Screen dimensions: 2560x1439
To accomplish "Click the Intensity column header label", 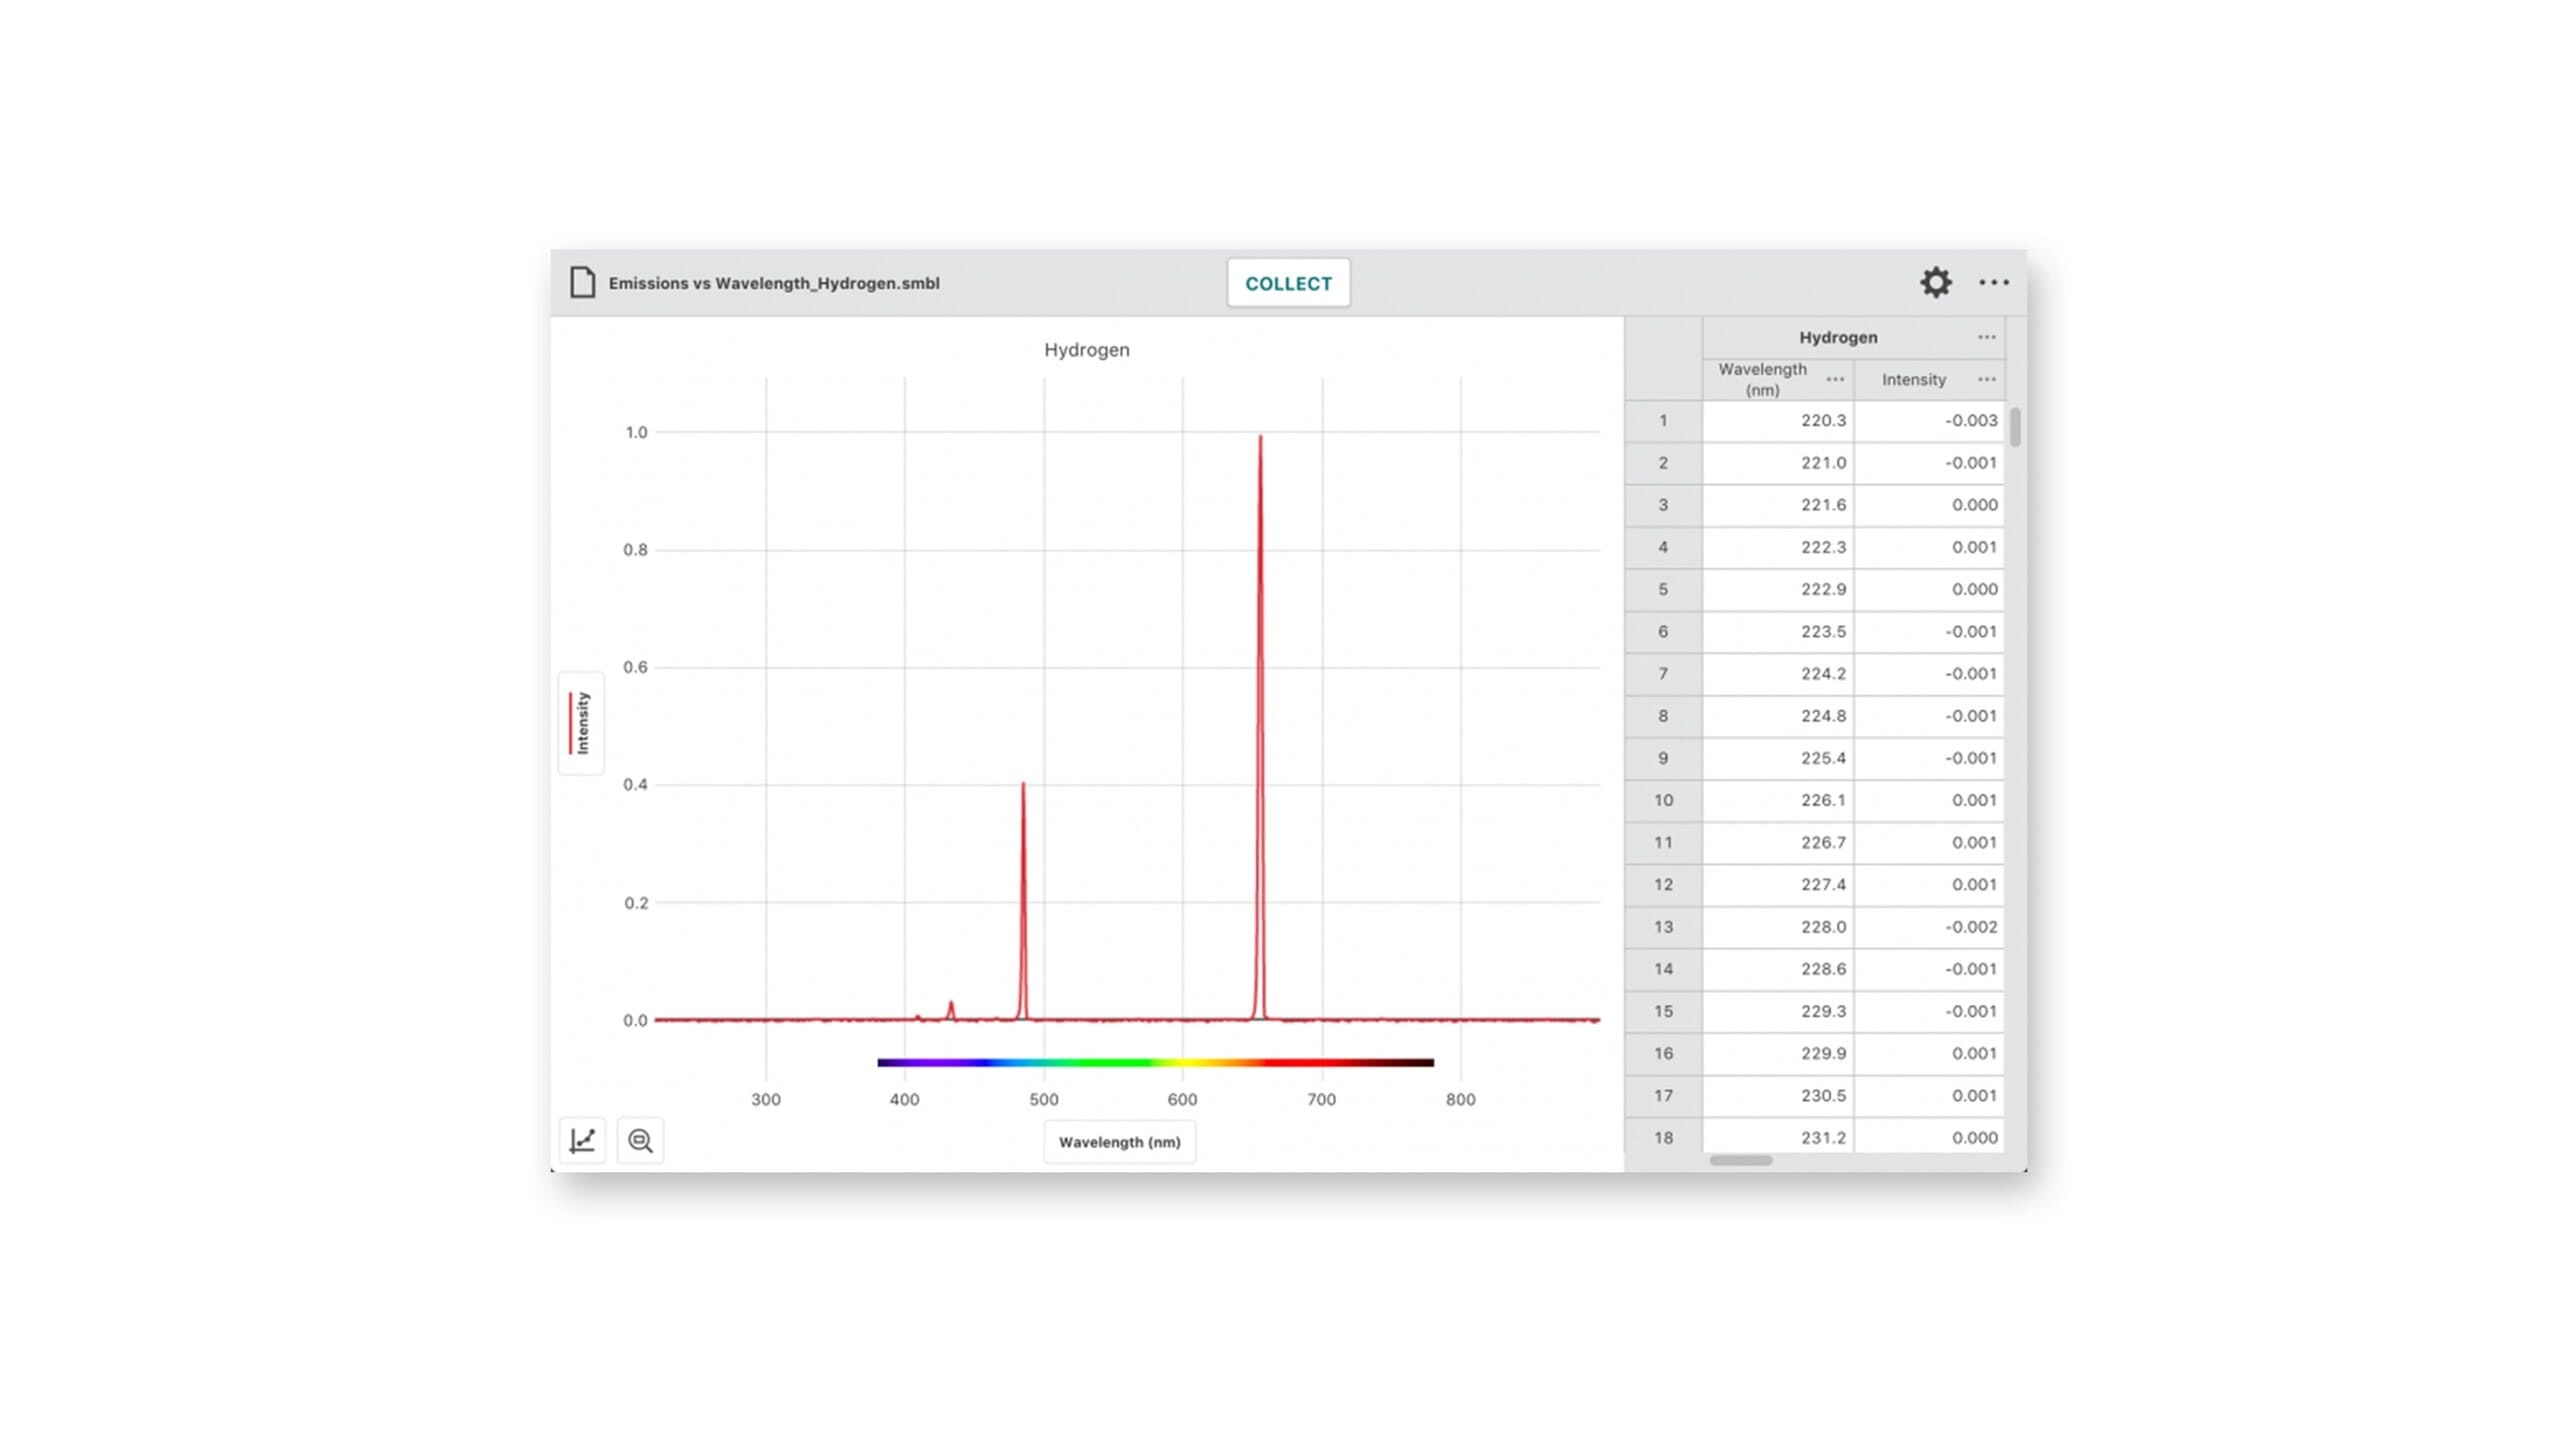I will [x=1913, y=380].
